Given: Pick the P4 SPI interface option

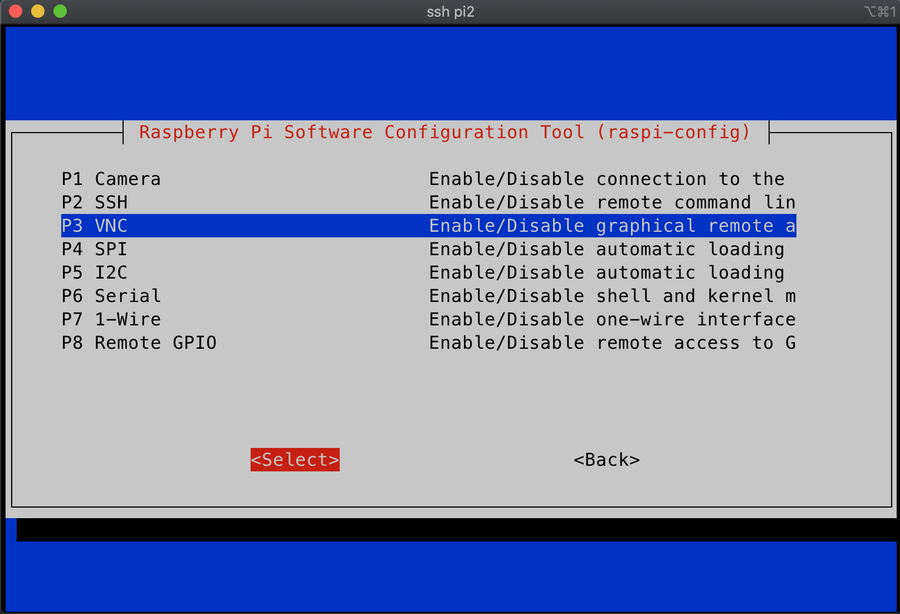Looking at the screenshot, I should pyautogui.click(x=428, y=249).
